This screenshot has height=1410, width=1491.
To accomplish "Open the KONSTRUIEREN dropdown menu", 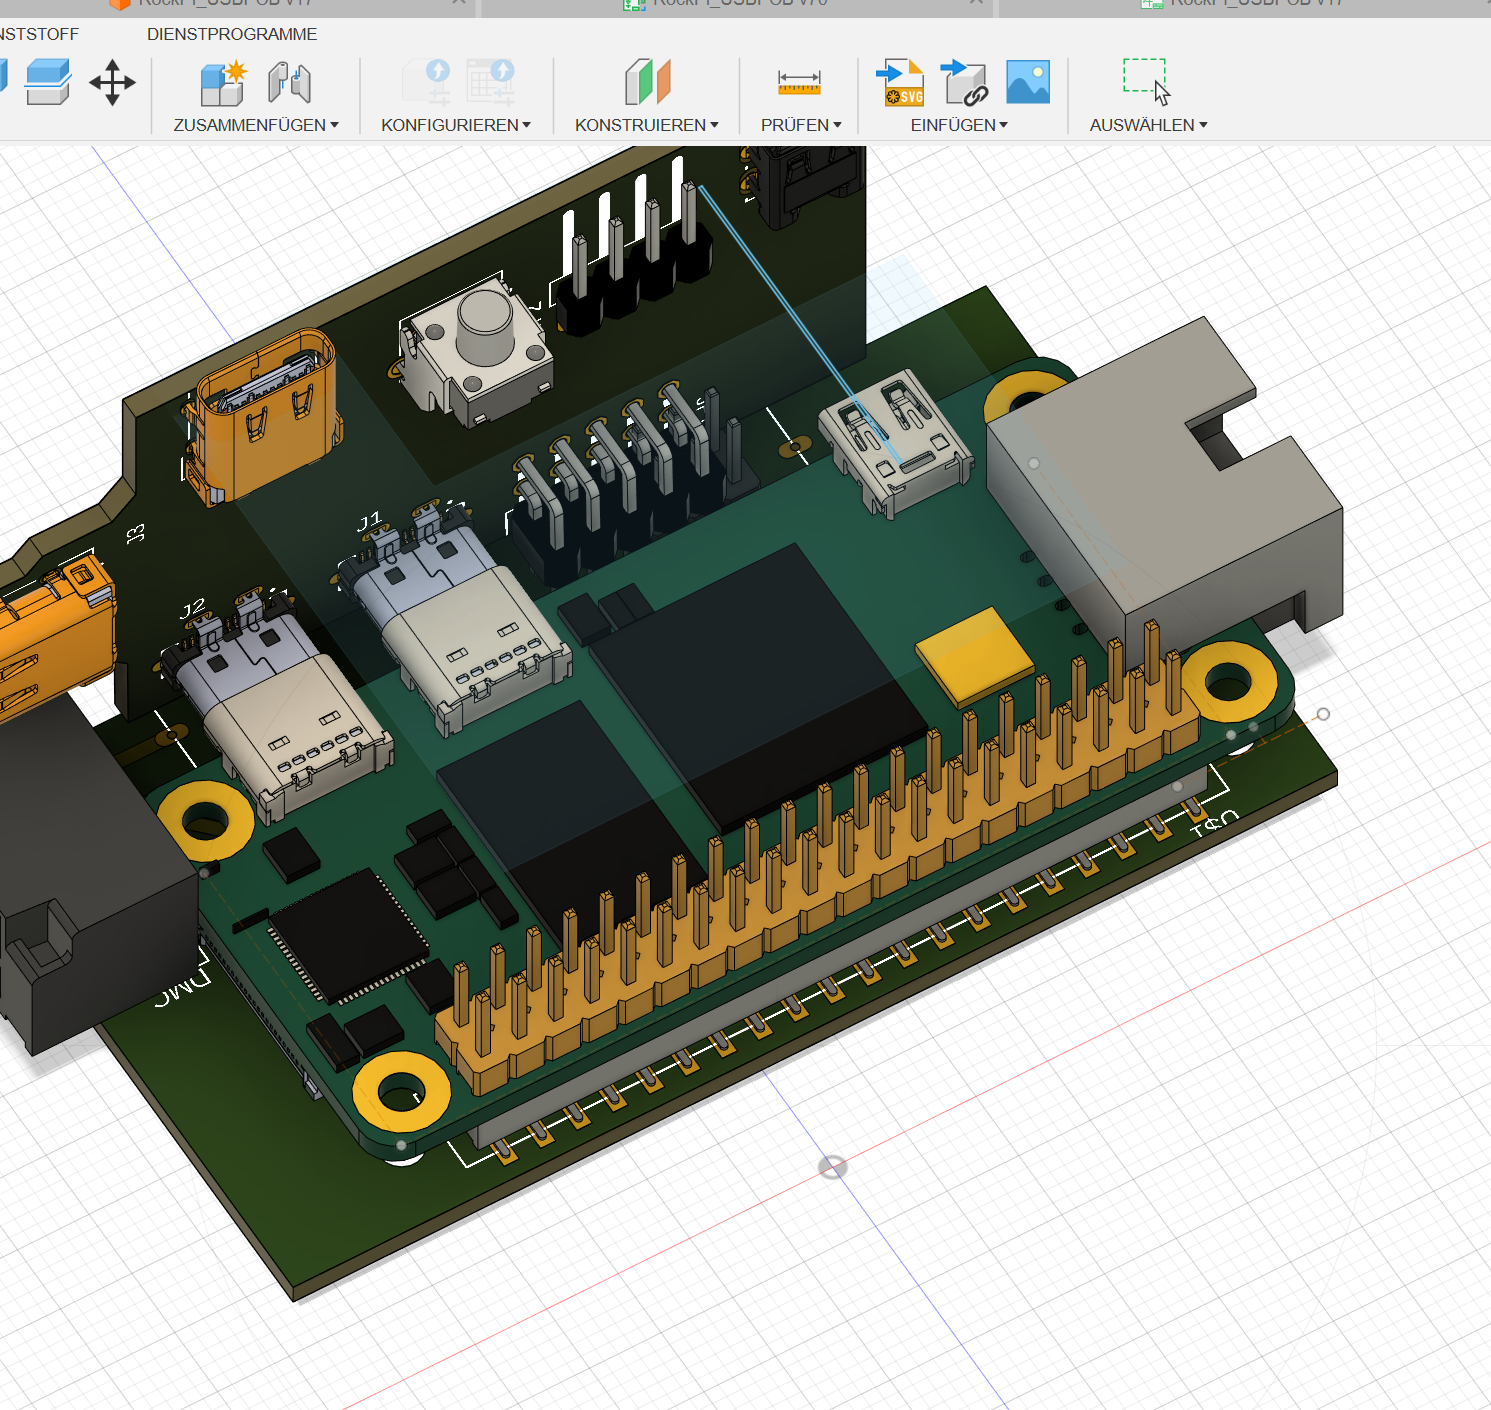I will pyautogui.click(x=647, y=125).
